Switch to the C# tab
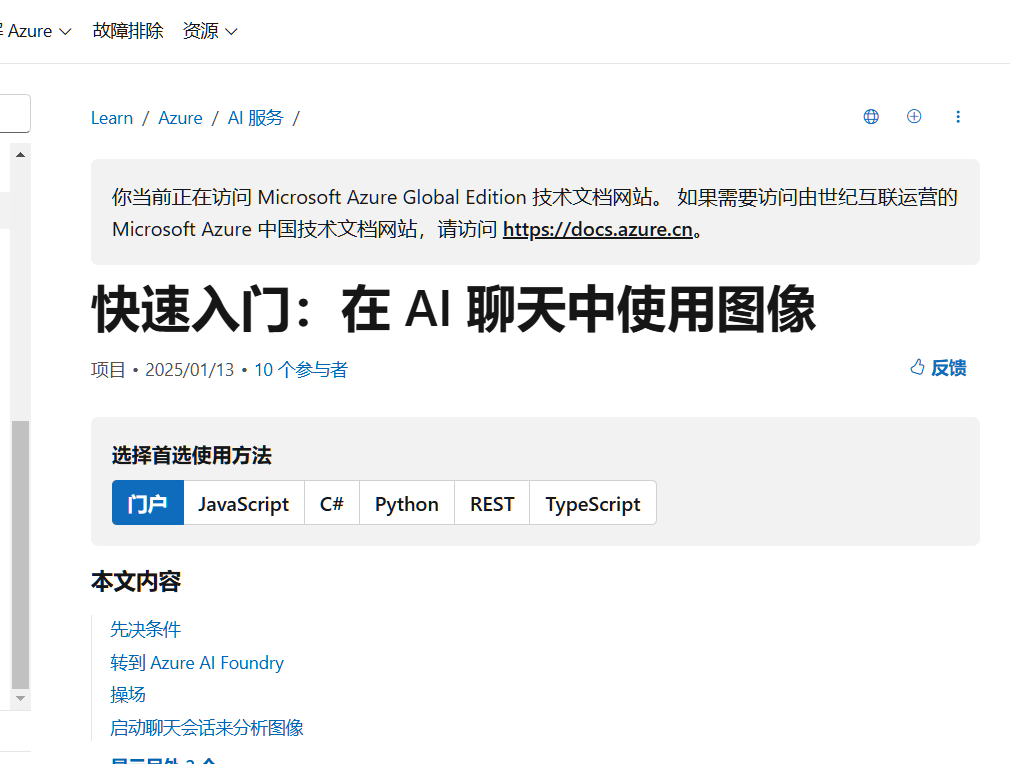1010x764 pixels. pos(332,503)
